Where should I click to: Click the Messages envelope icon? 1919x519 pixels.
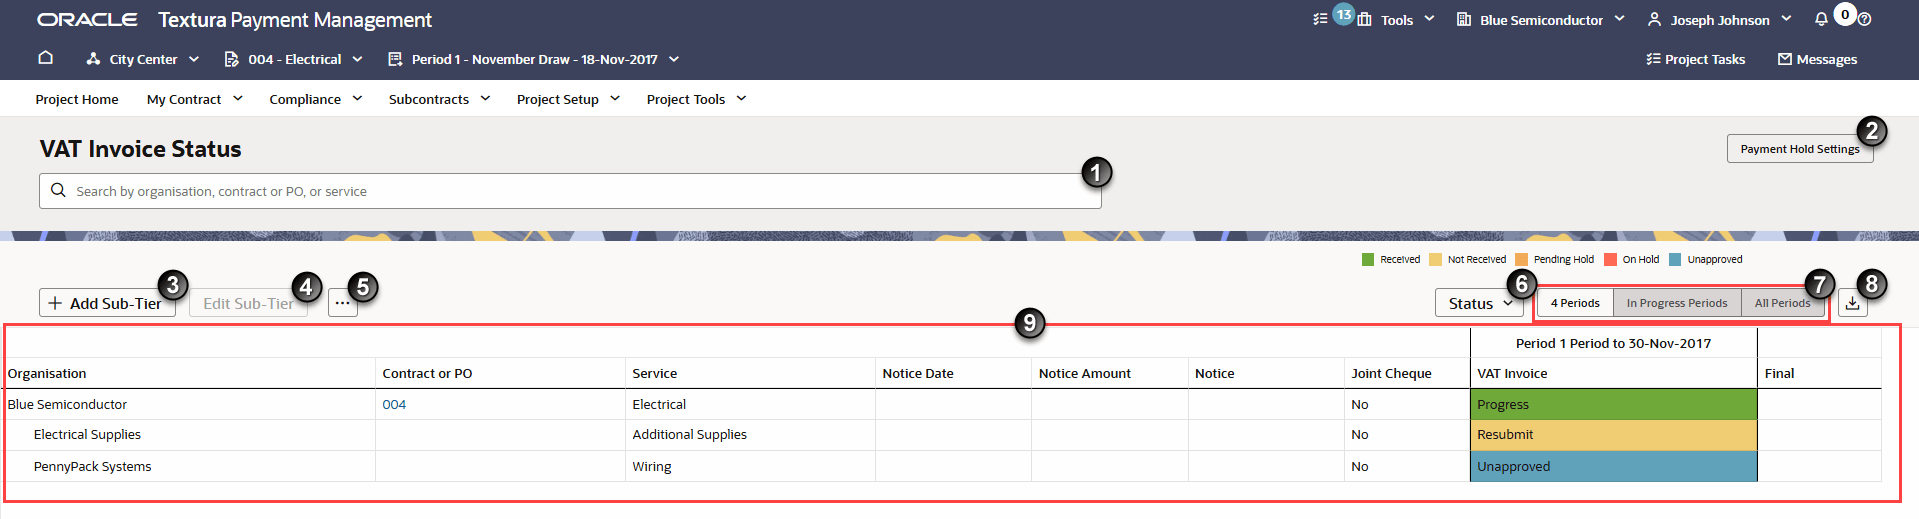[x=1784, y=59]
